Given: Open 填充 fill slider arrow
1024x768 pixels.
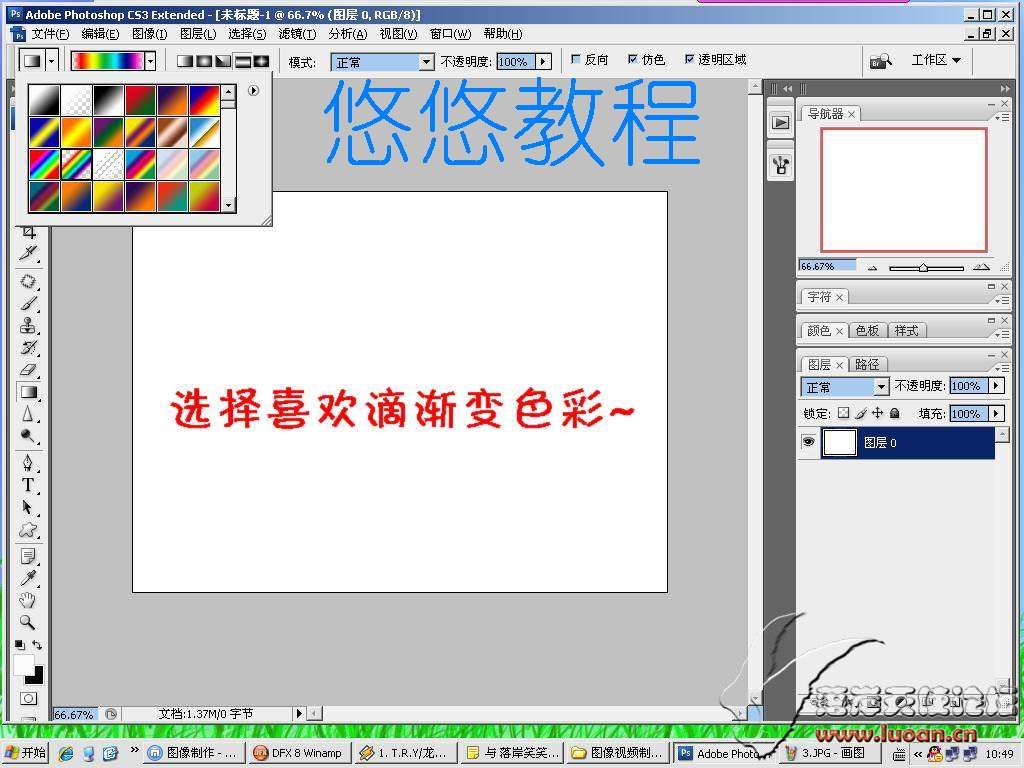Looking at the screenshot, I should [997, 413].
